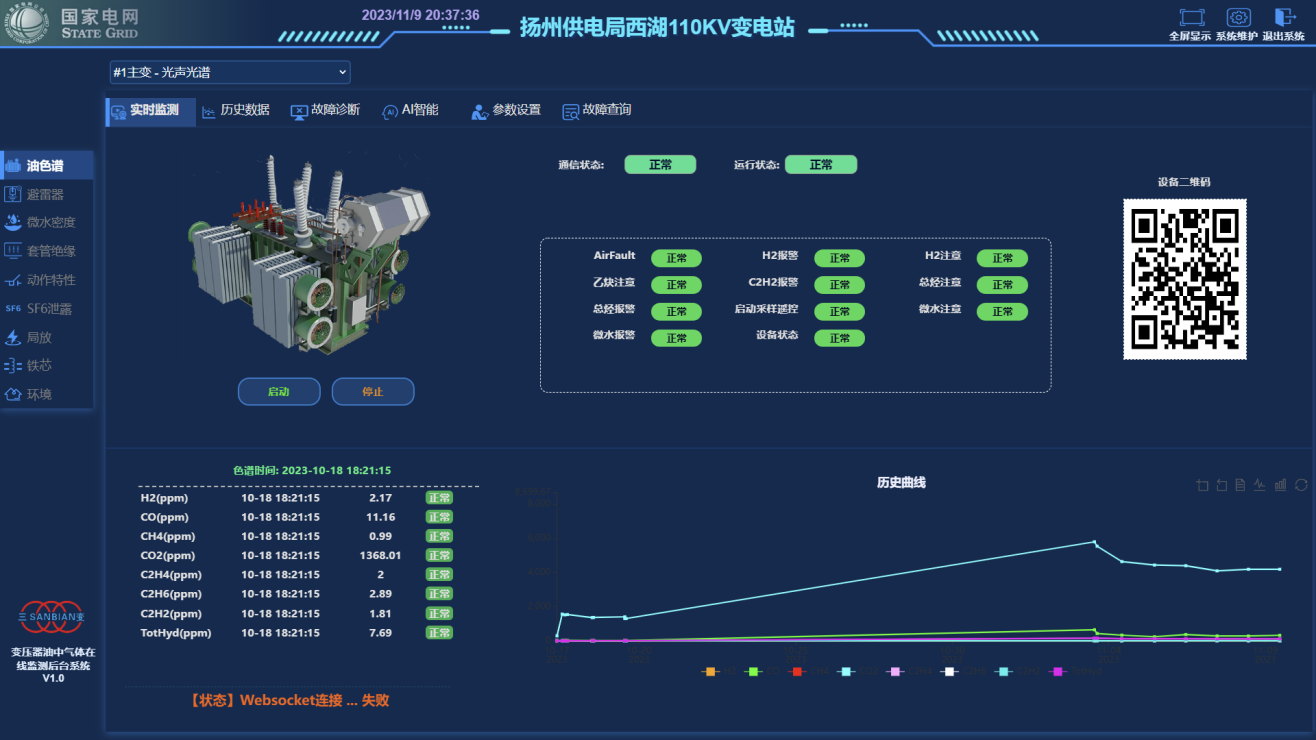Go to the 参数设置 tab

point(507,111)
